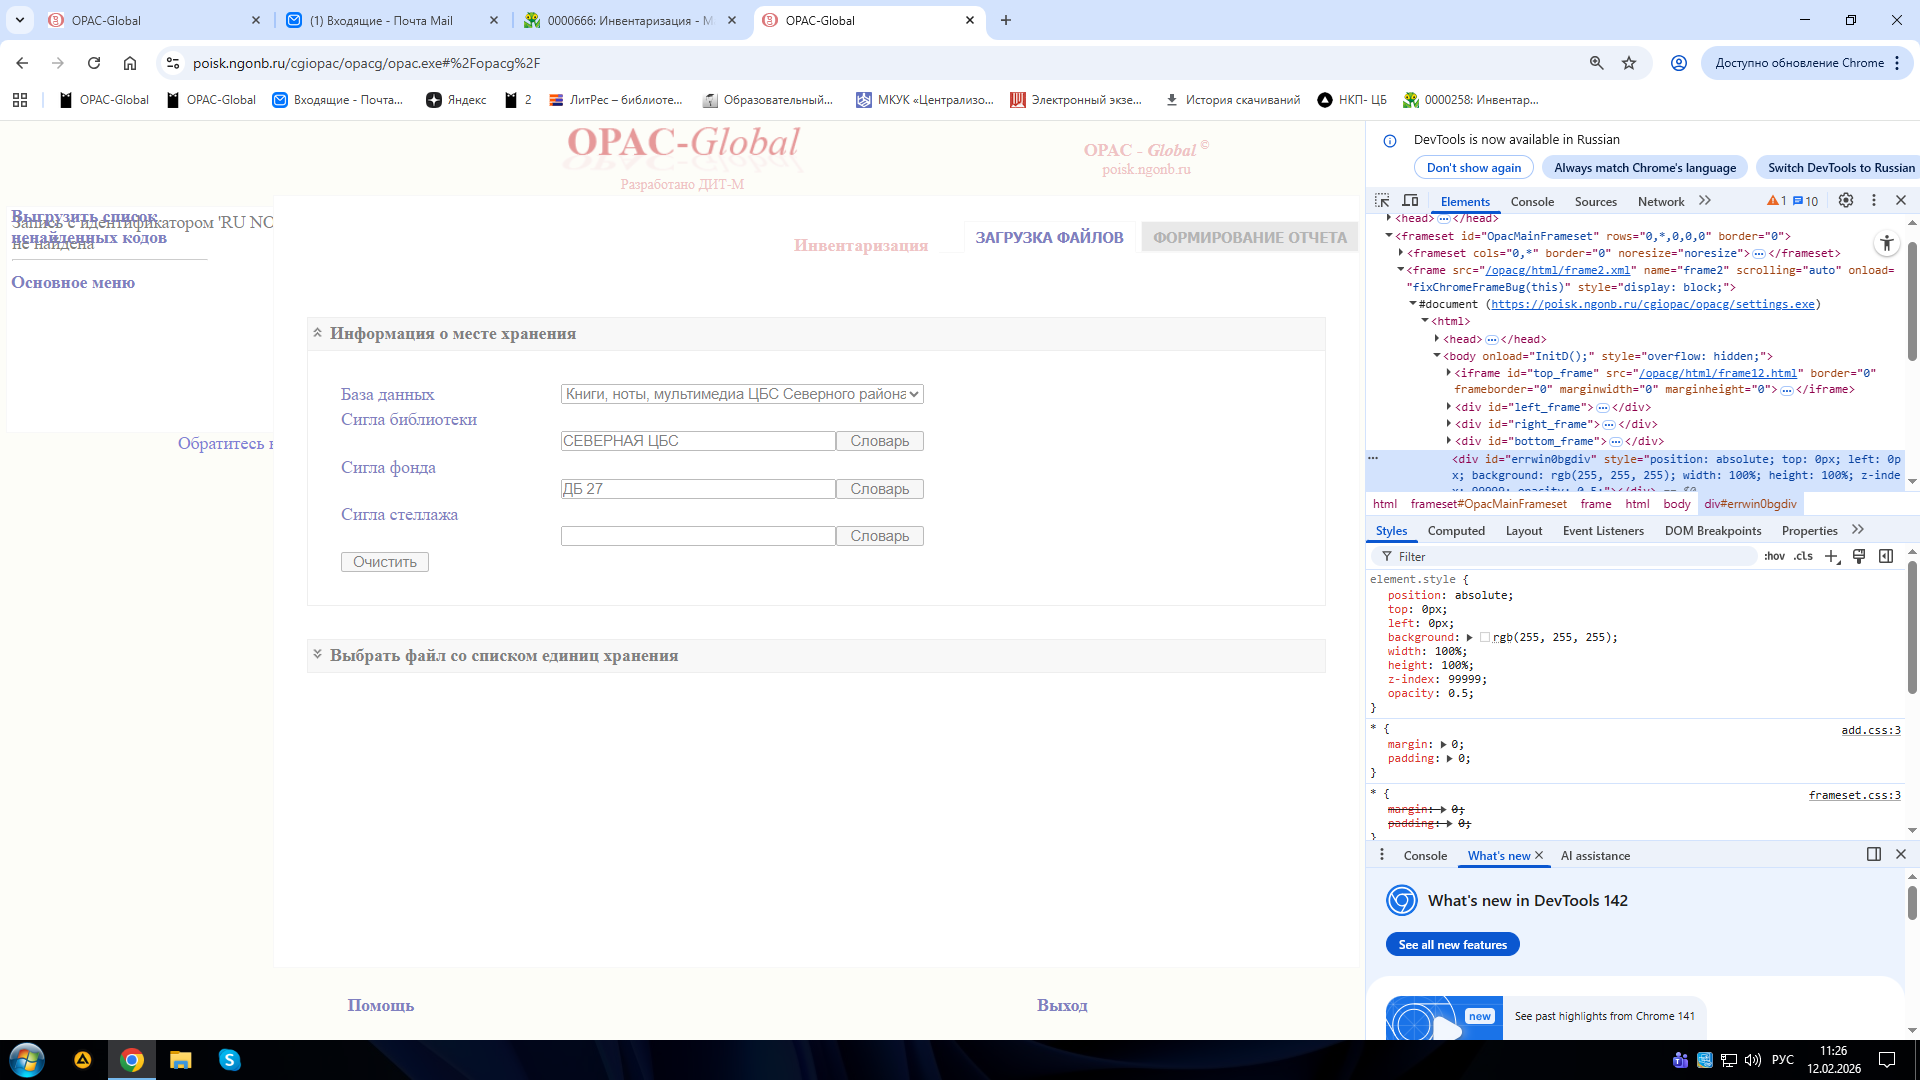Viewport: 1920px width, 1080px height.
Task: Open the Chrome home page icon
Action: (x=130, y=63)
